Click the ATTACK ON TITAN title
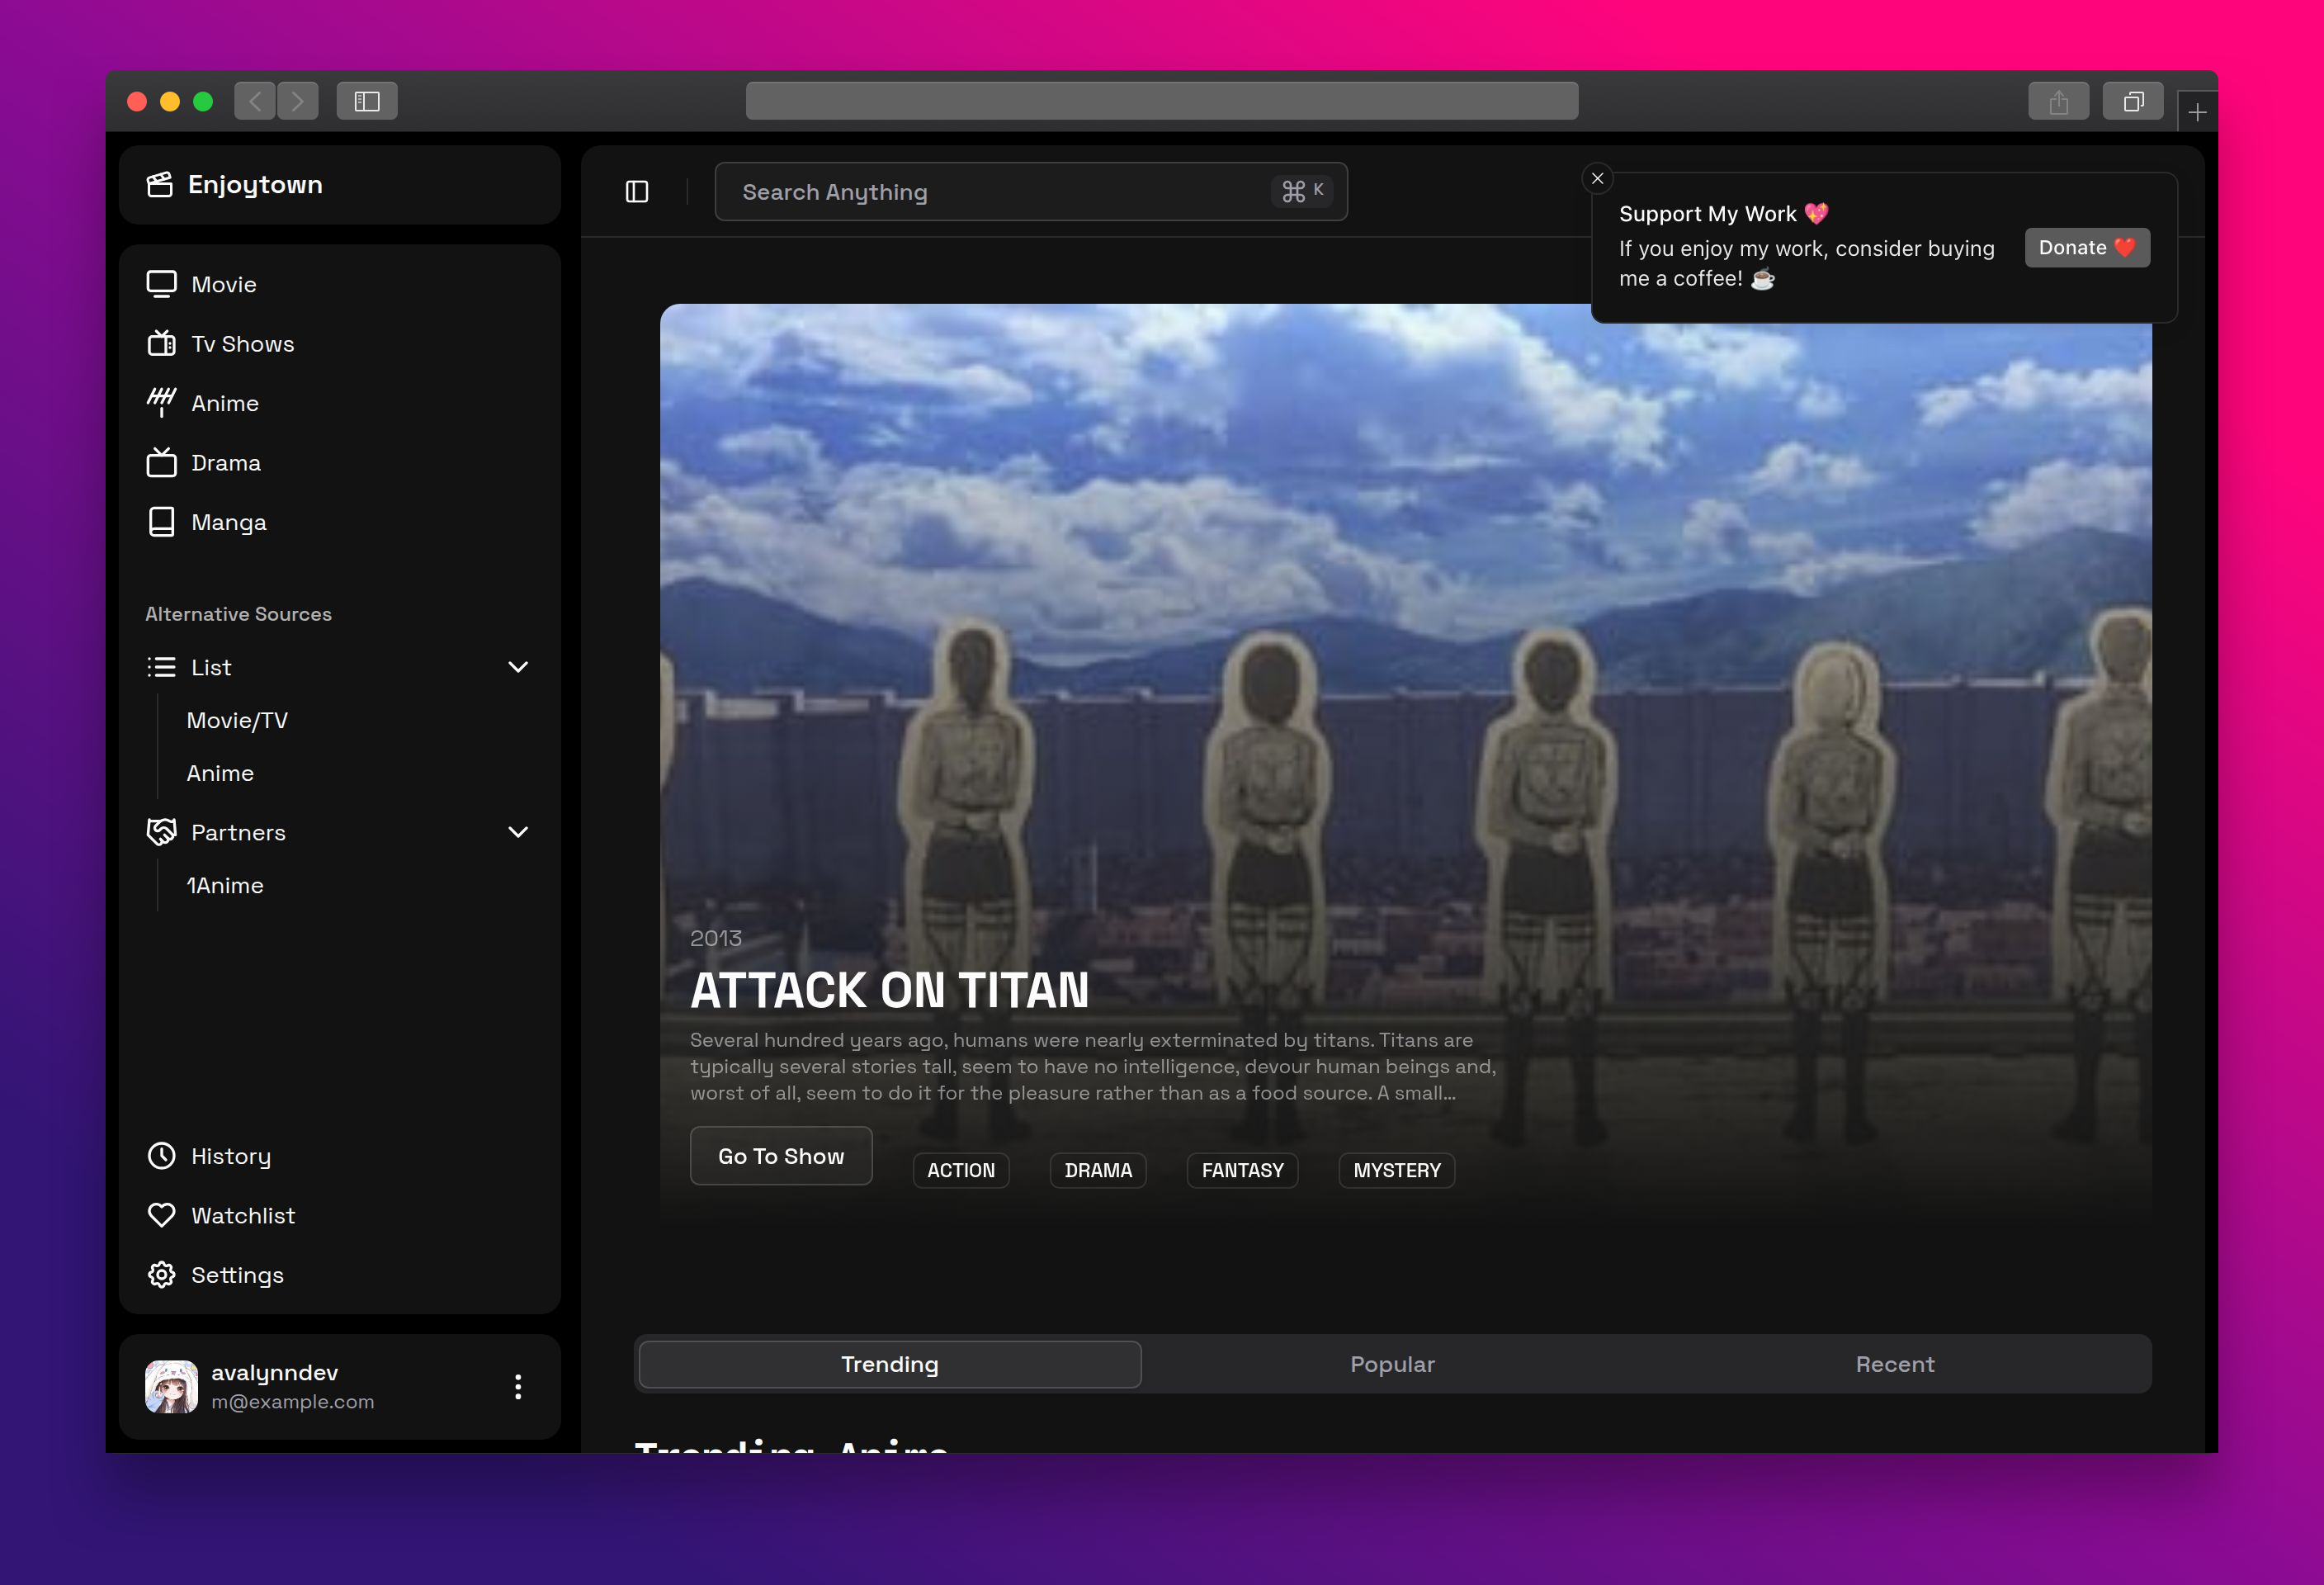 890,990
